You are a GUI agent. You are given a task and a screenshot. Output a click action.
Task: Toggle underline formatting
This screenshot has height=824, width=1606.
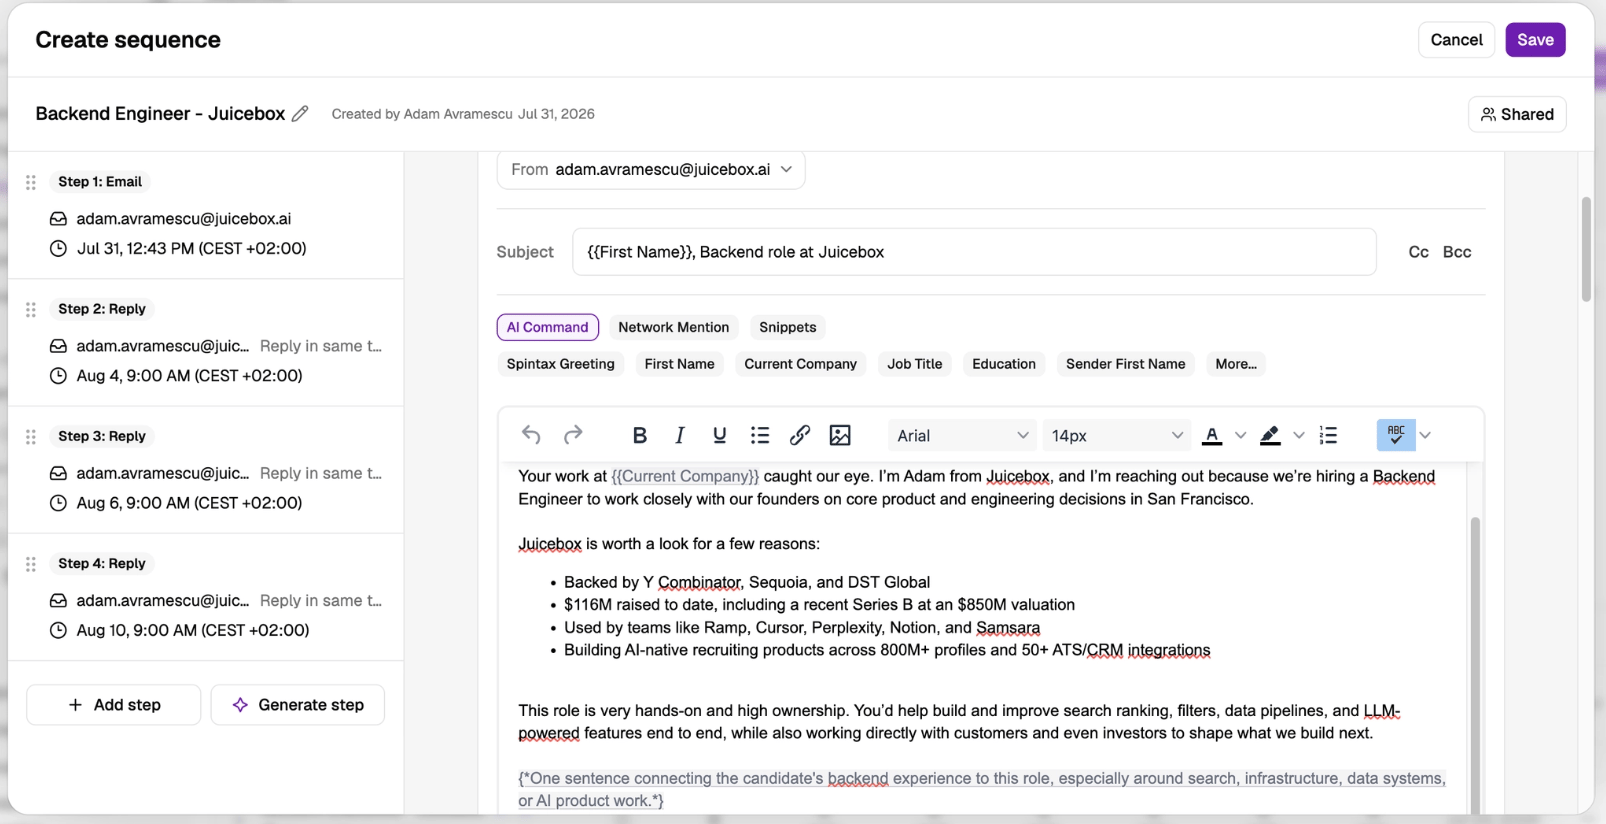click(x=719, y=435)
